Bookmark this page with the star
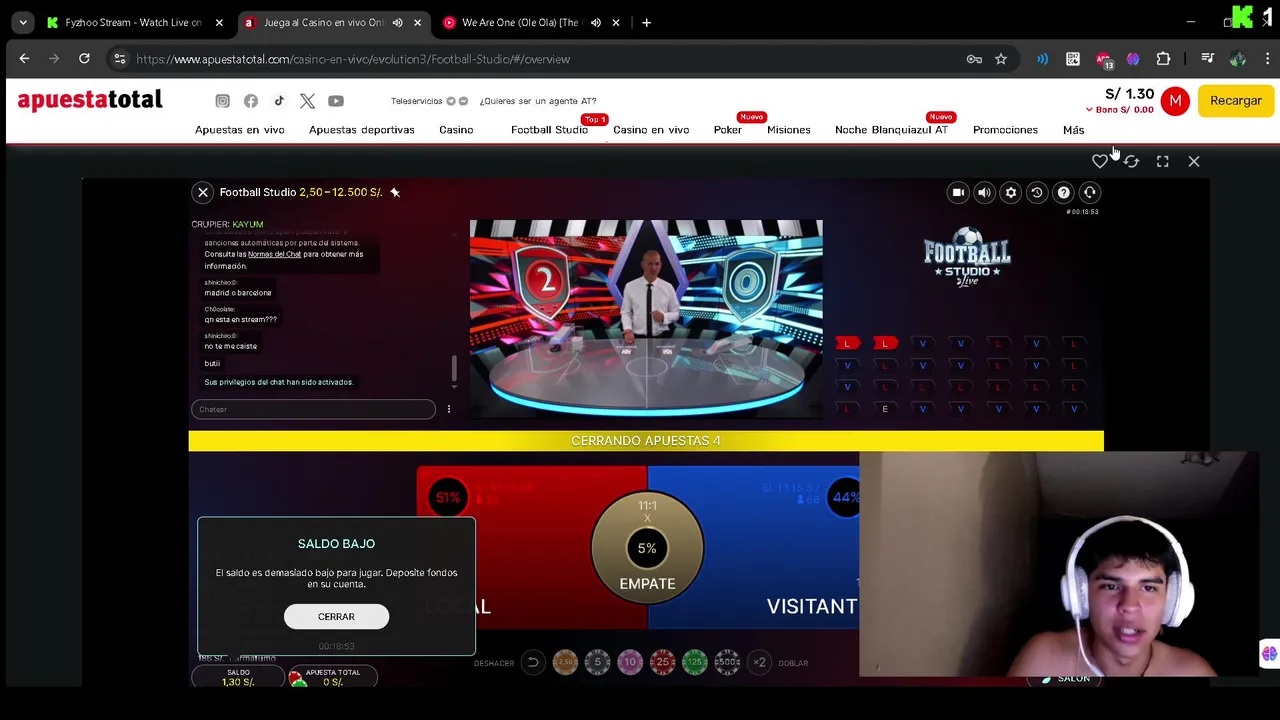Image resolution: width=1280 pixels, height=720 pixels. pyautogui.click(x=1001, y=59)
